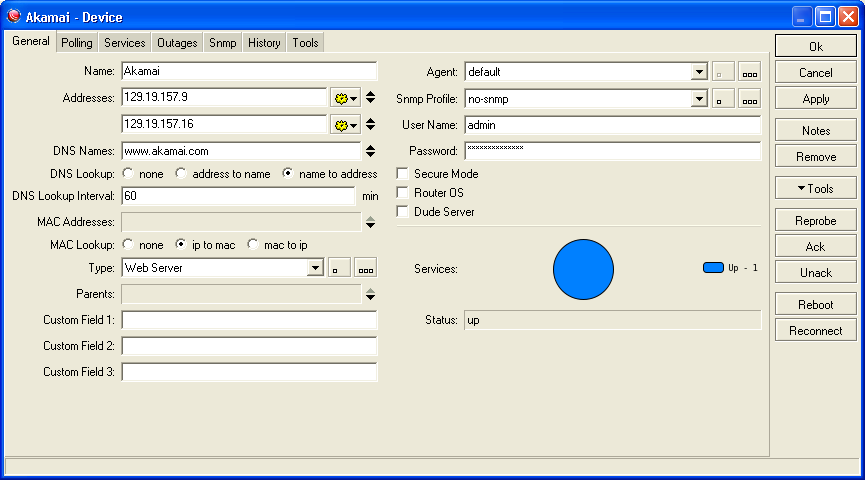Click small square button next to Agent
The image size is (865, 480).
723,72
